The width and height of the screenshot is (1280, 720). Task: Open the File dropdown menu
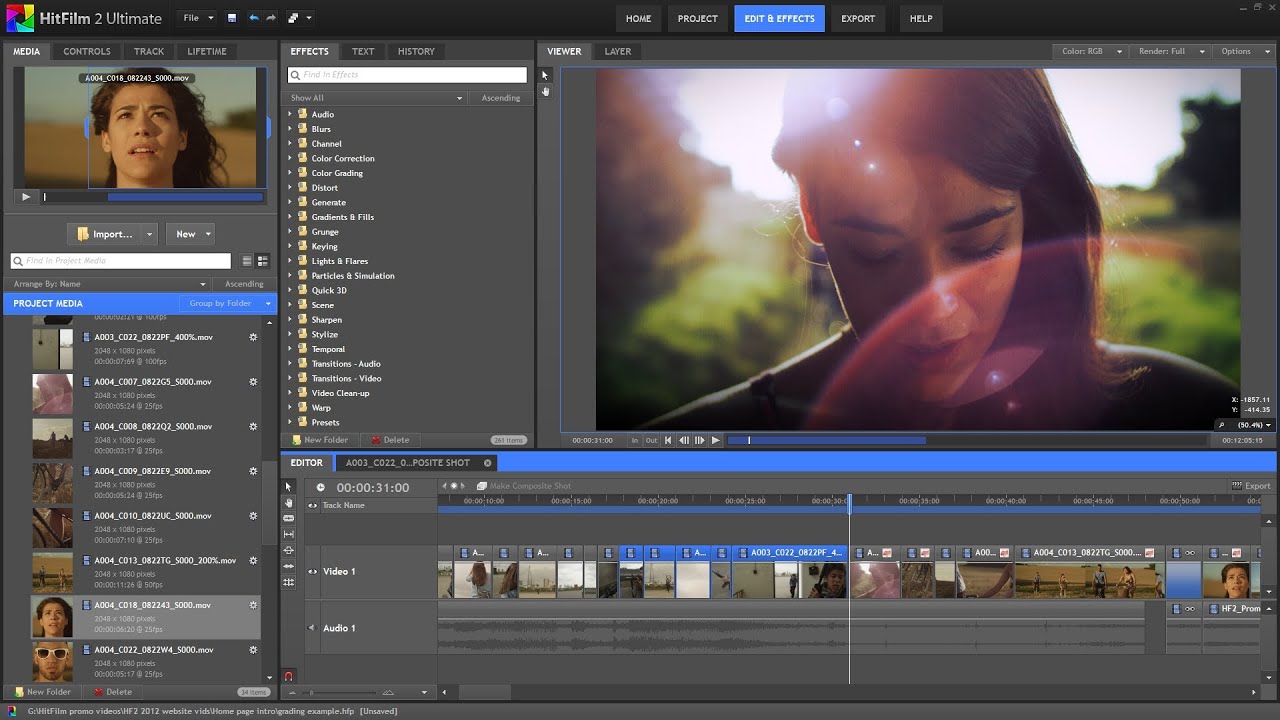point(198,18)
